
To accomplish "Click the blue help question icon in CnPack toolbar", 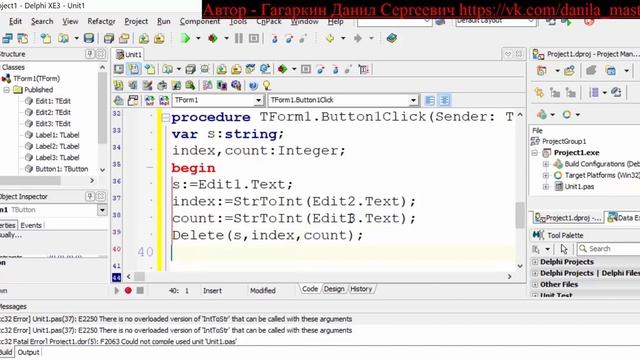I will point(253,86).
